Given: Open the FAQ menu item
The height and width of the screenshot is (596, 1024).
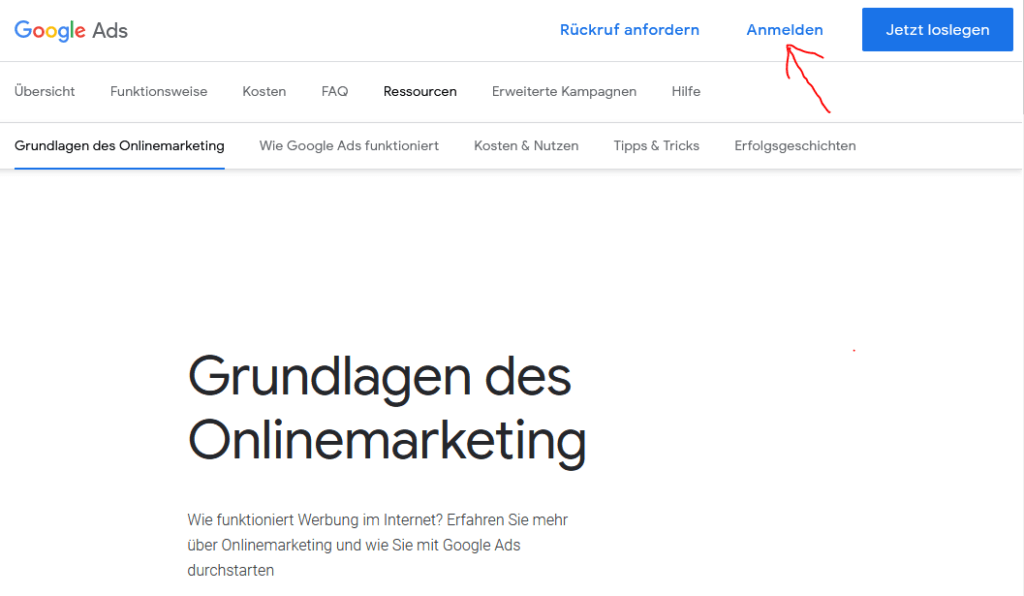Looking at the screenshot, I should [335, 91].
